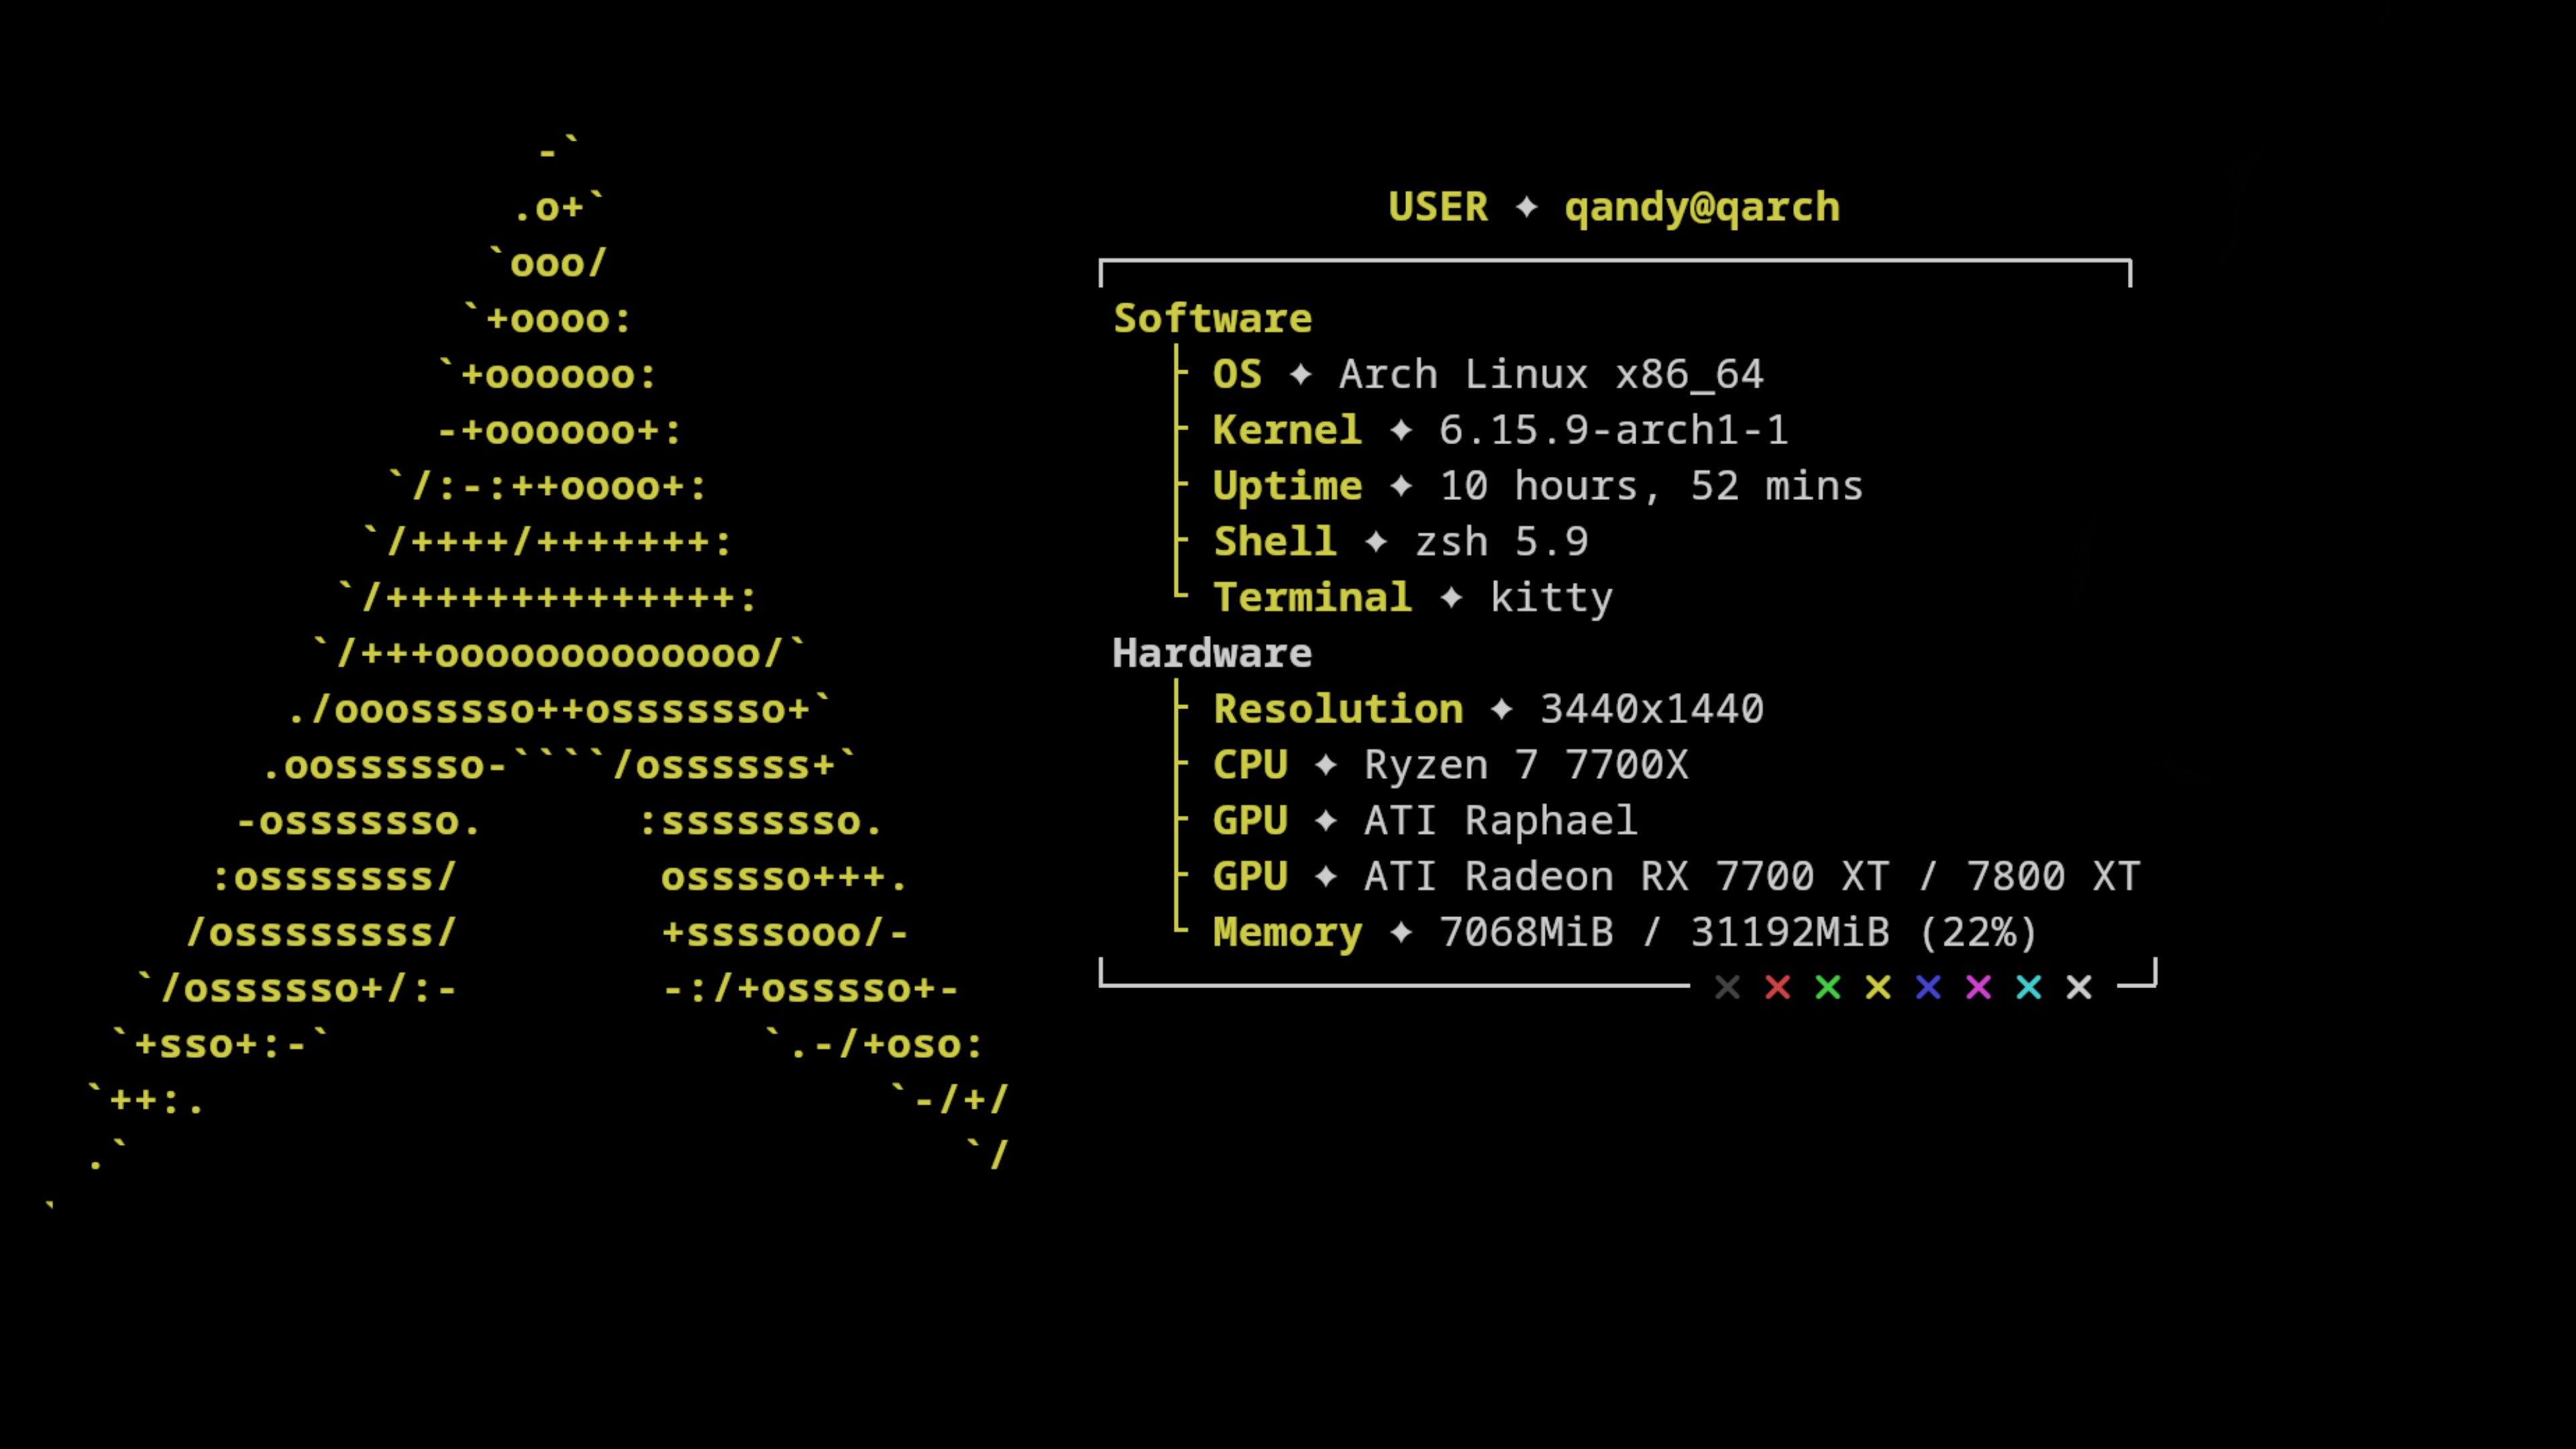Select the "qandy@qarch" username text
The width and height of the screenshot is (2576, 1449).
1702,208
